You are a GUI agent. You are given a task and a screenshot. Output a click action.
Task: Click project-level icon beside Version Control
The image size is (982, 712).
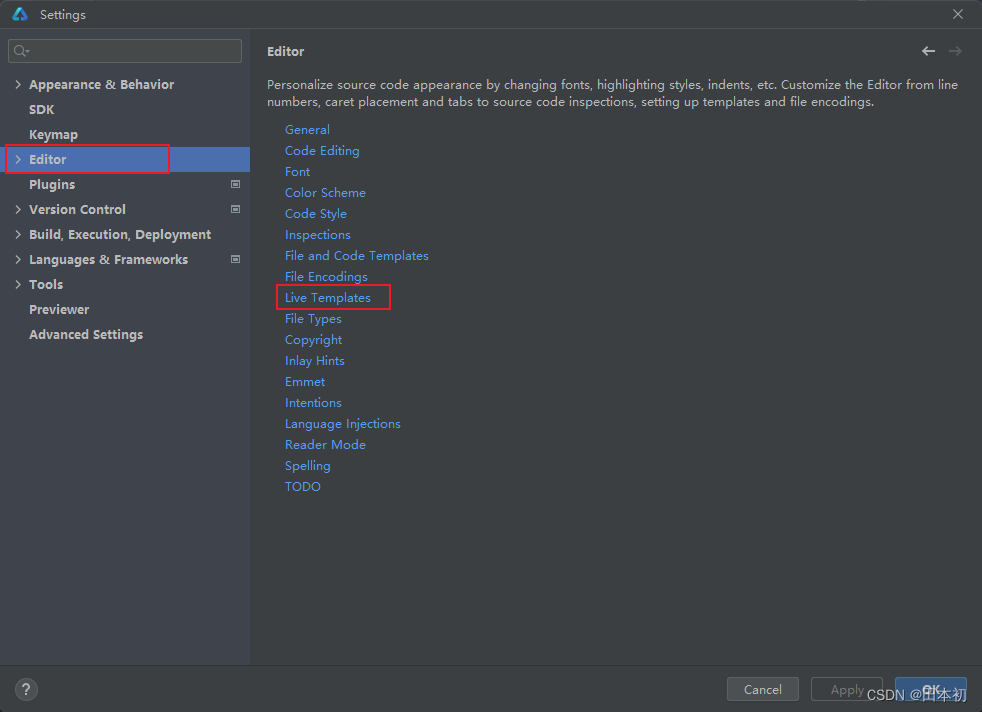click(x=235, y=209)
